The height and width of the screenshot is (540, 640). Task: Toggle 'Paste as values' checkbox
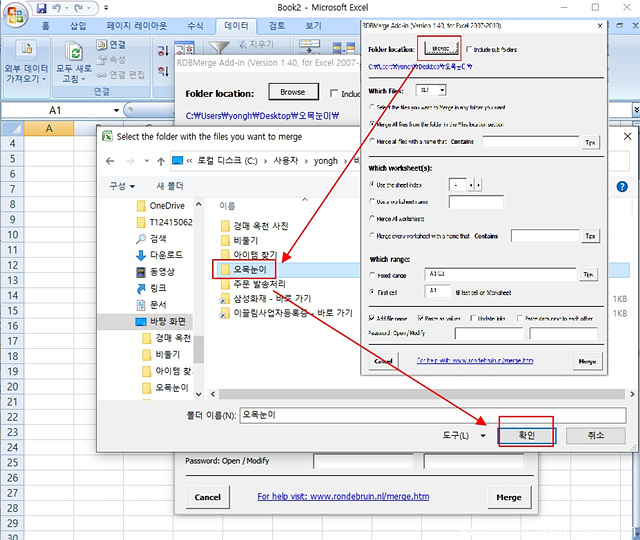click(420, 318)
